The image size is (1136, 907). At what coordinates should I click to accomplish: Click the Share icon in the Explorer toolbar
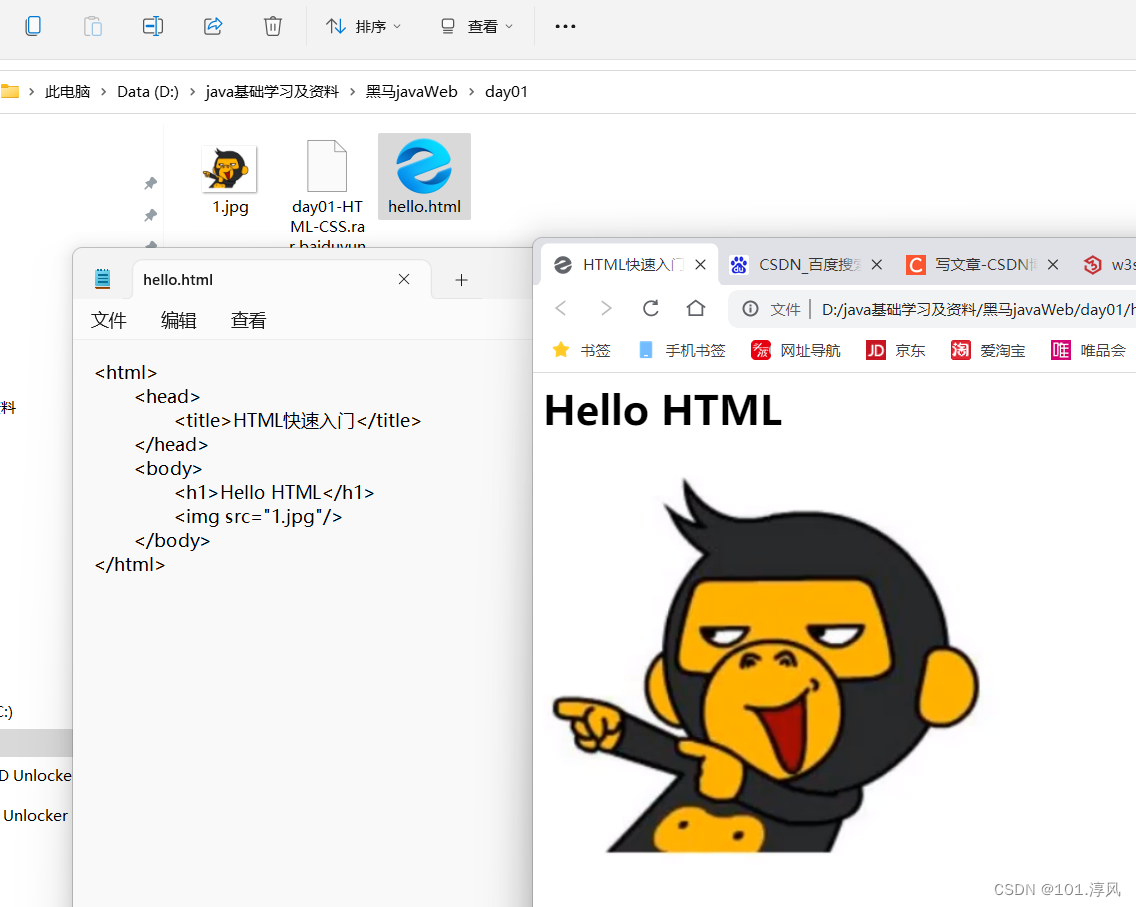[213, 26]
